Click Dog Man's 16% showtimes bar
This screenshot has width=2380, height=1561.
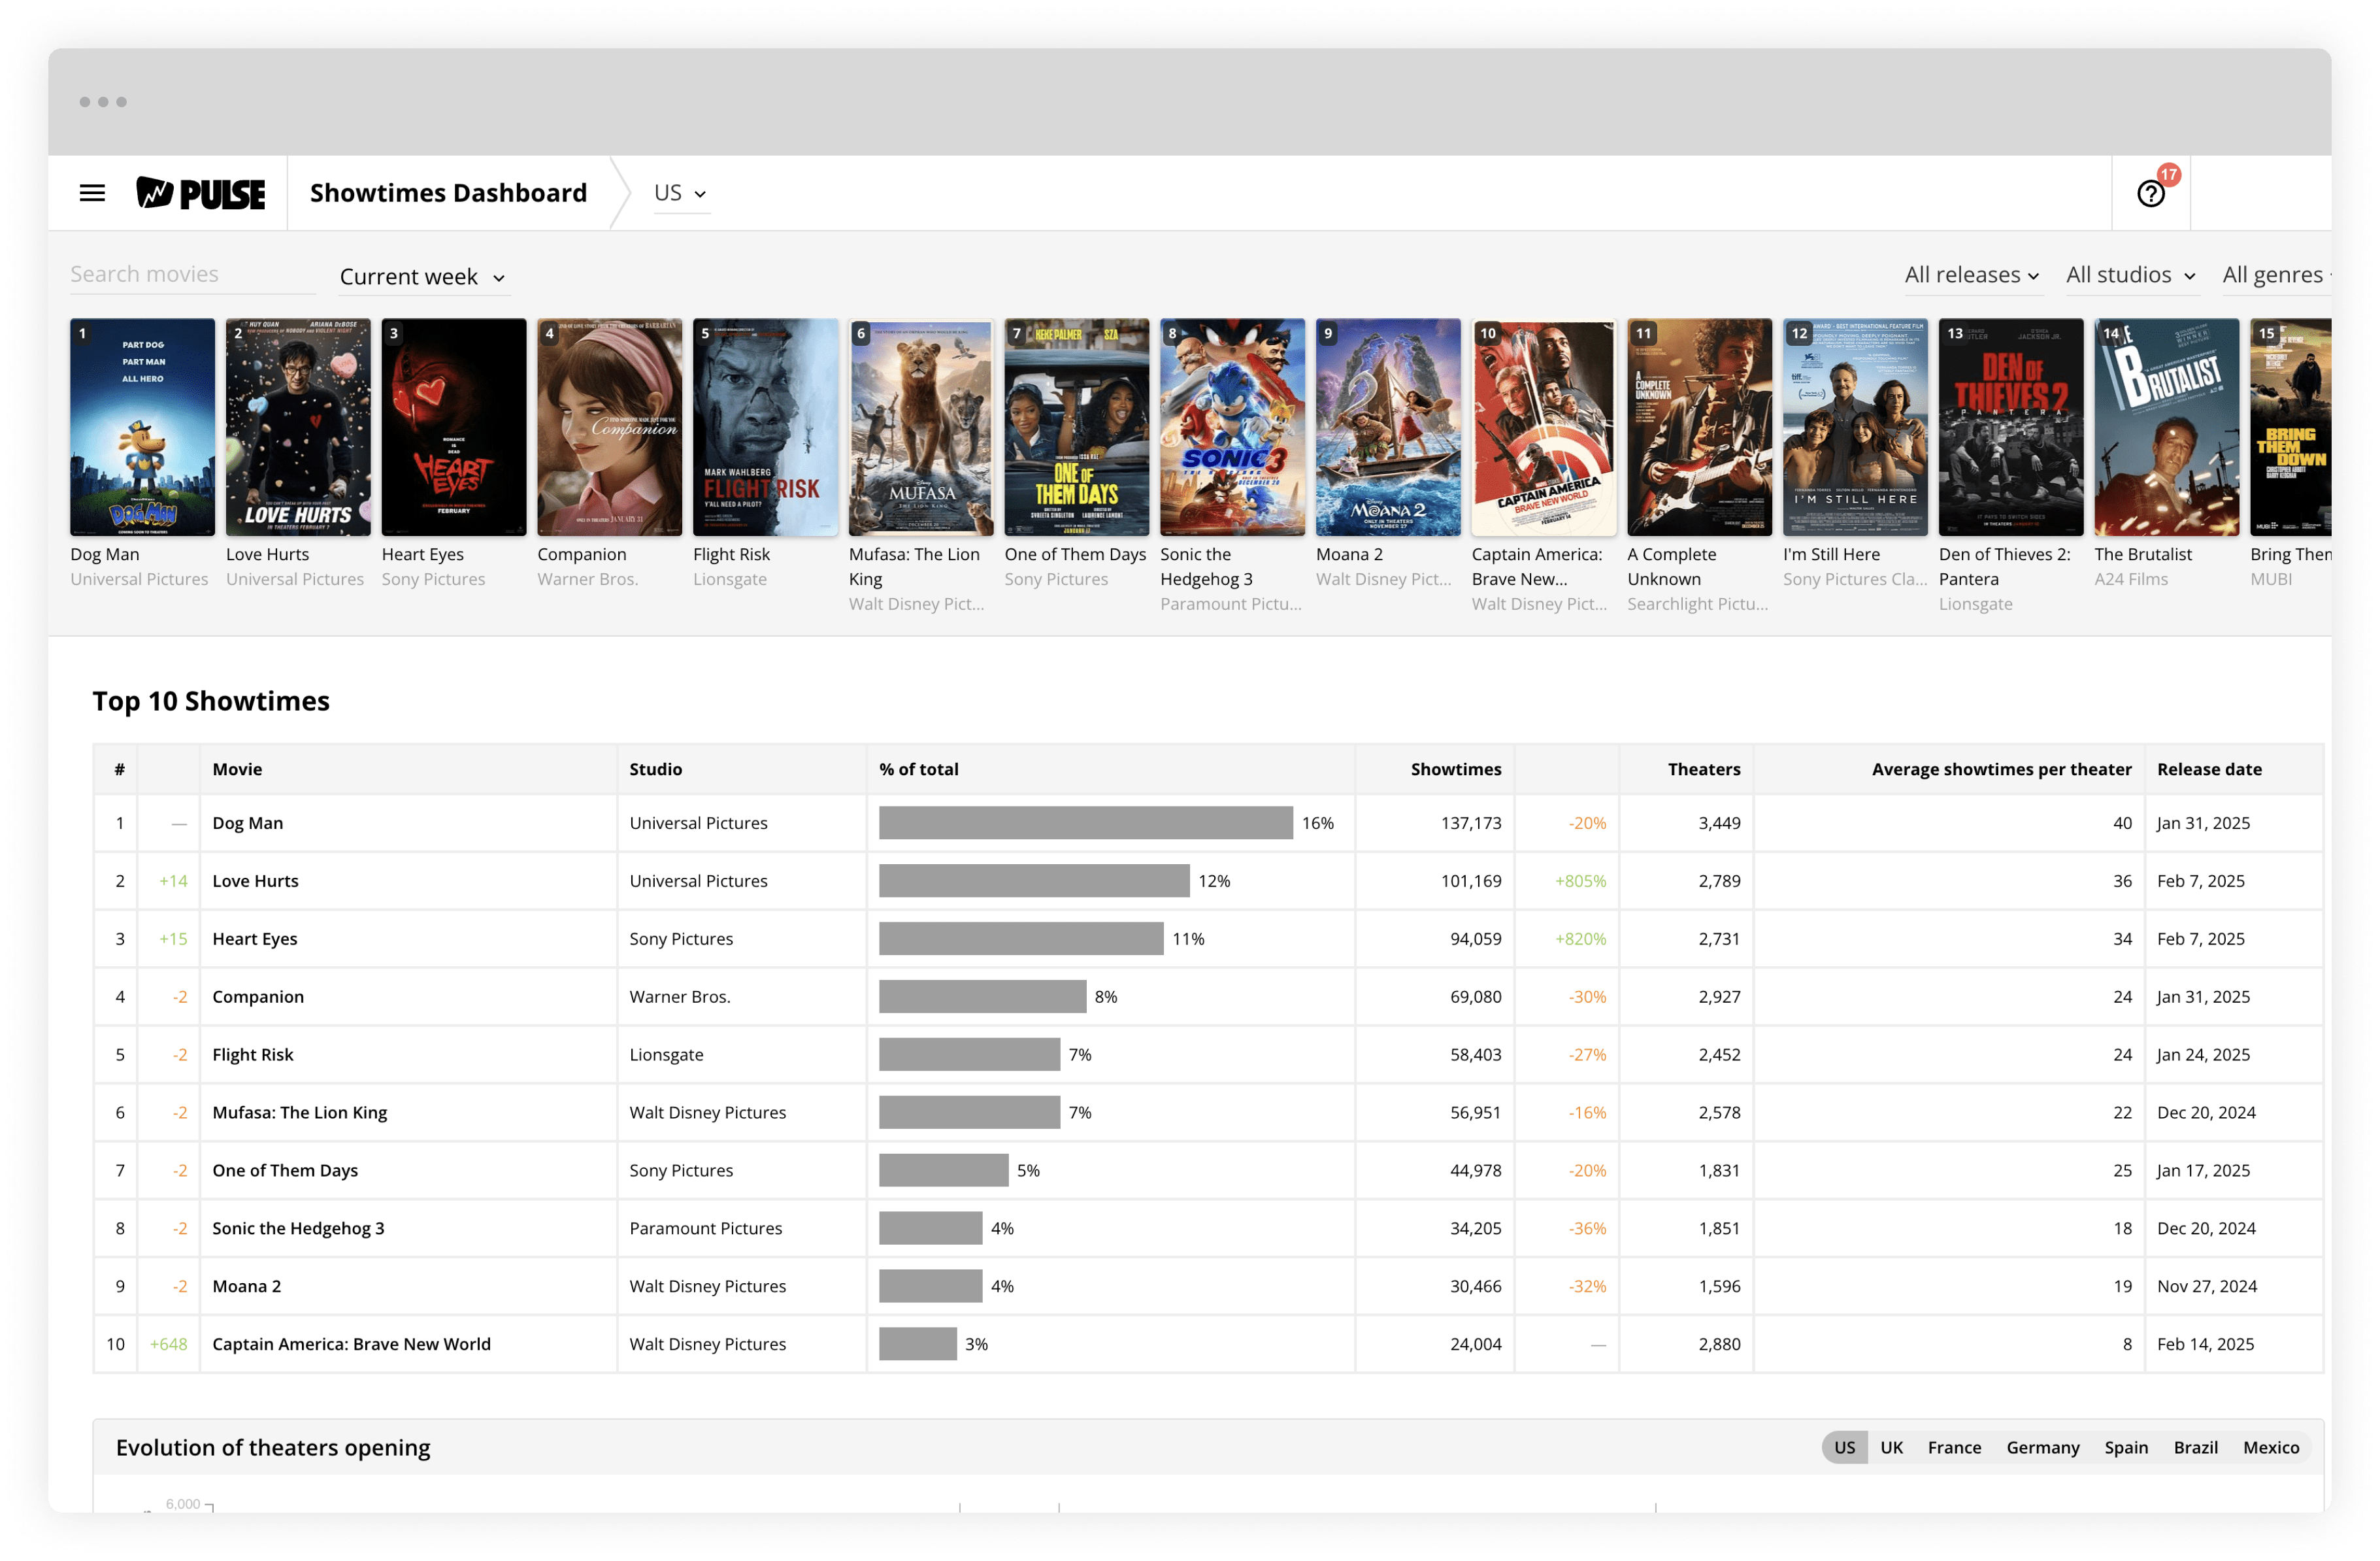click(x=1085, y=823)
